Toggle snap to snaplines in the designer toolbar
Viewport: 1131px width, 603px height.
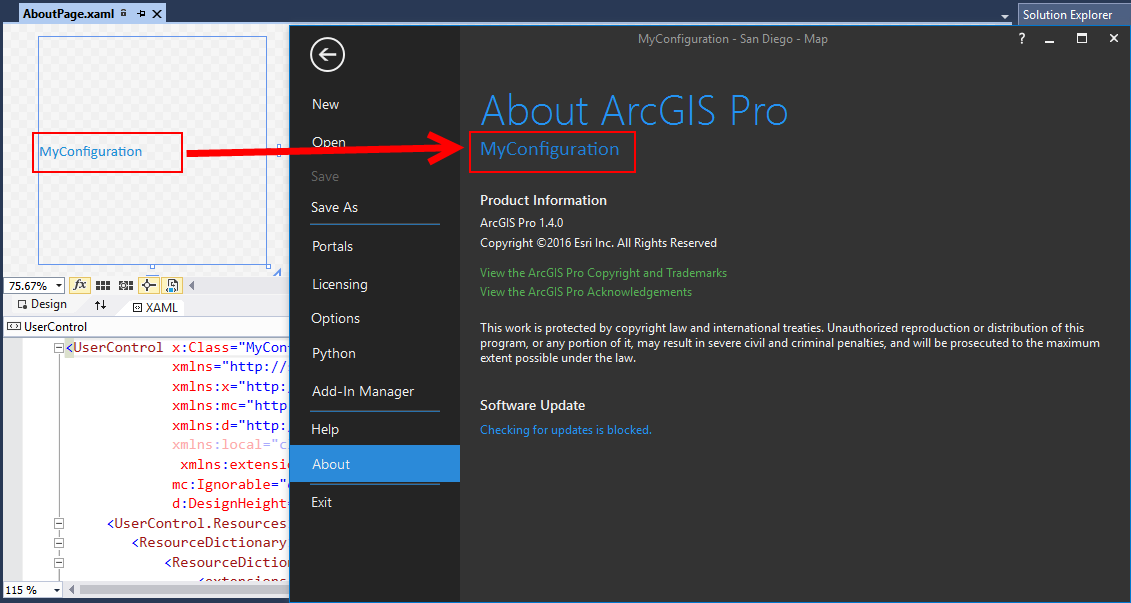(148, 285)
